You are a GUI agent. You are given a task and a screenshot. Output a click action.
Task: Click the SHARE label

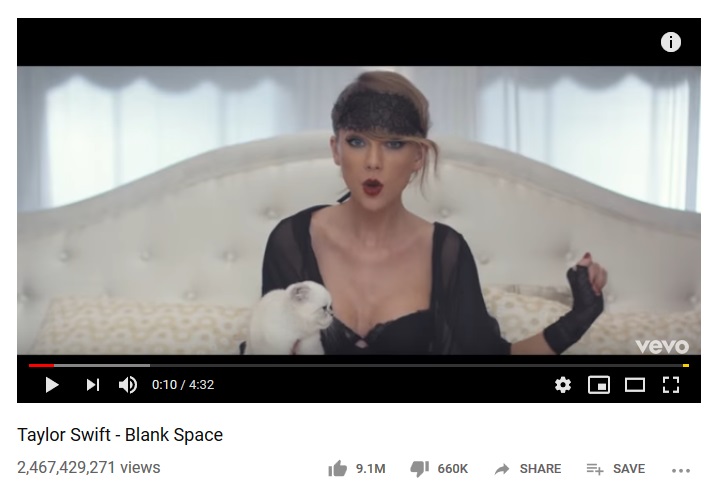pos(540,469)
